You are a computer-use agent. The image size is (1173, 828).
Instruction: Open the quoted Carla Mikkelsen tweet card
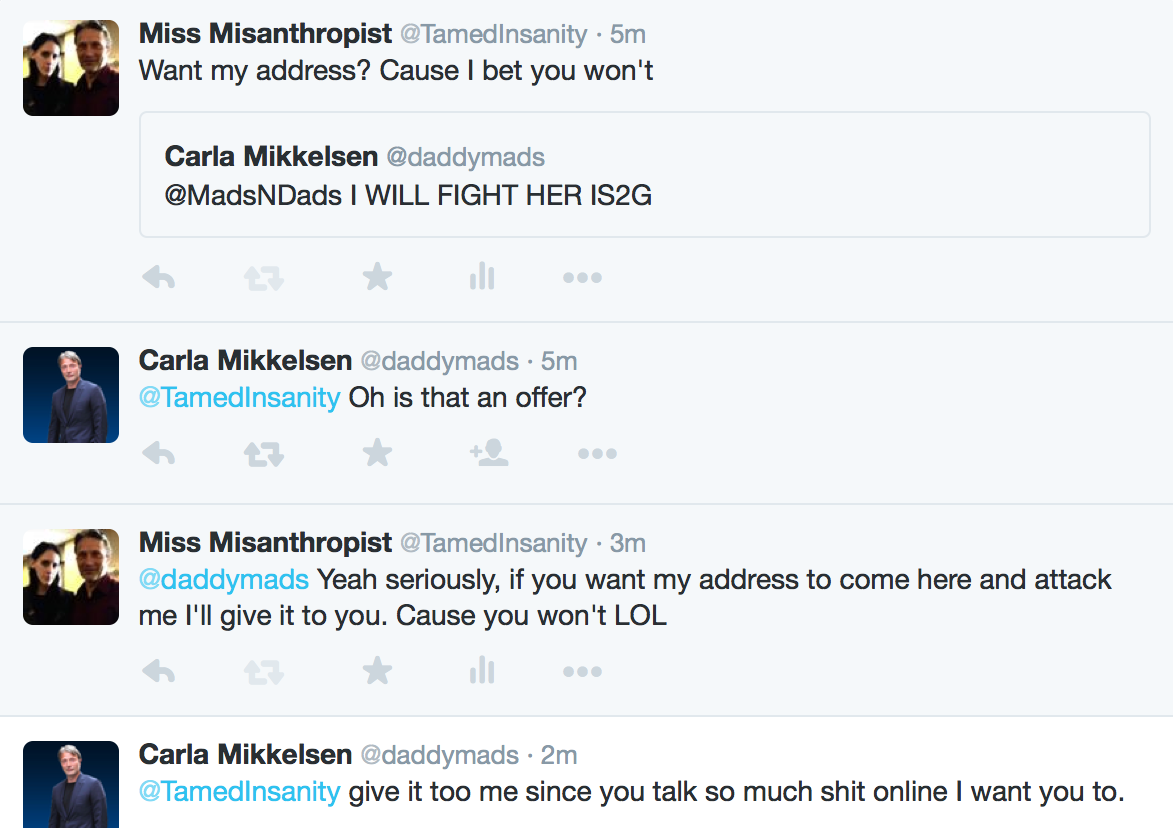coord(644,175)
